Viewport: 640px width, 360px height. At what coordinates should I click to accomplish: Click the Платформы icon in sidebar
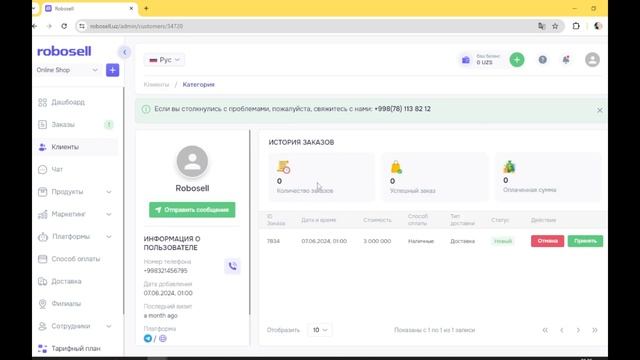[x=42, y=237]
